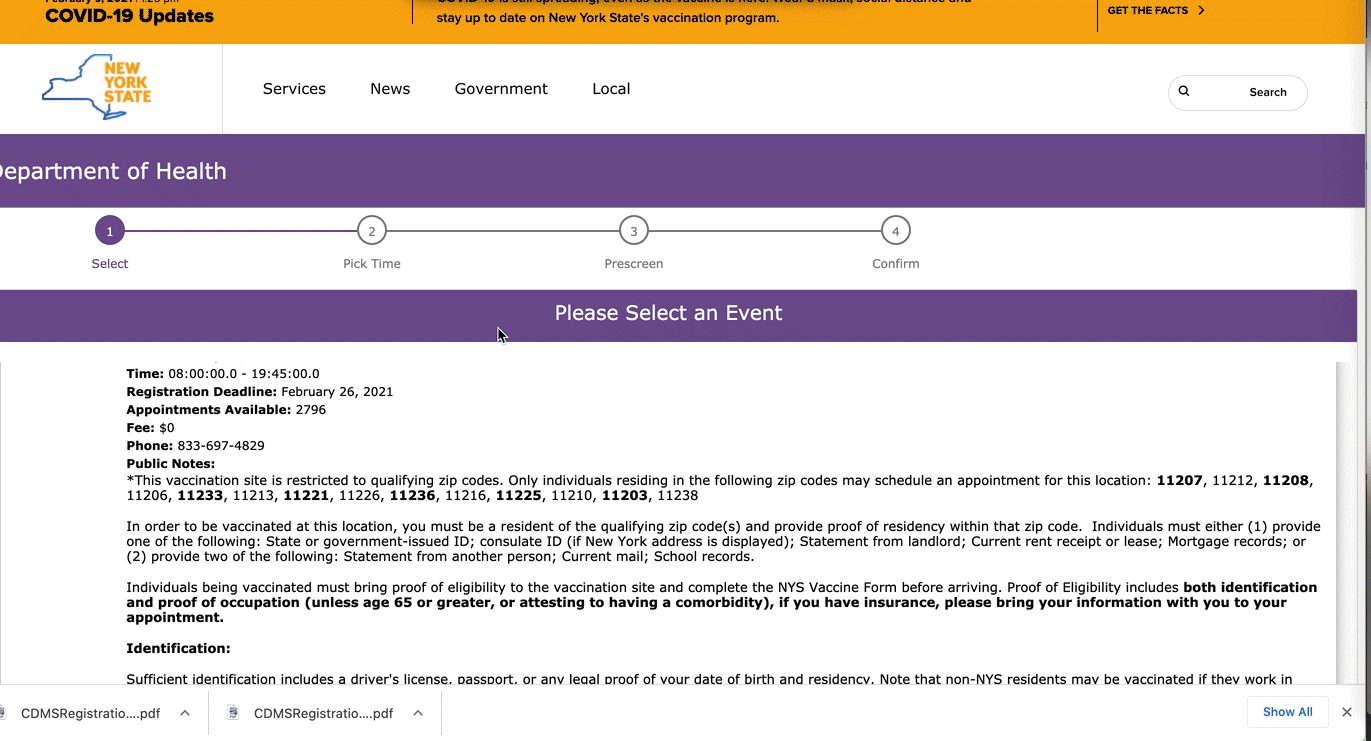The height and width of the screenshot is (741, 1371).
Task: Click first PDF download file icon
Action: coord(3,713)
